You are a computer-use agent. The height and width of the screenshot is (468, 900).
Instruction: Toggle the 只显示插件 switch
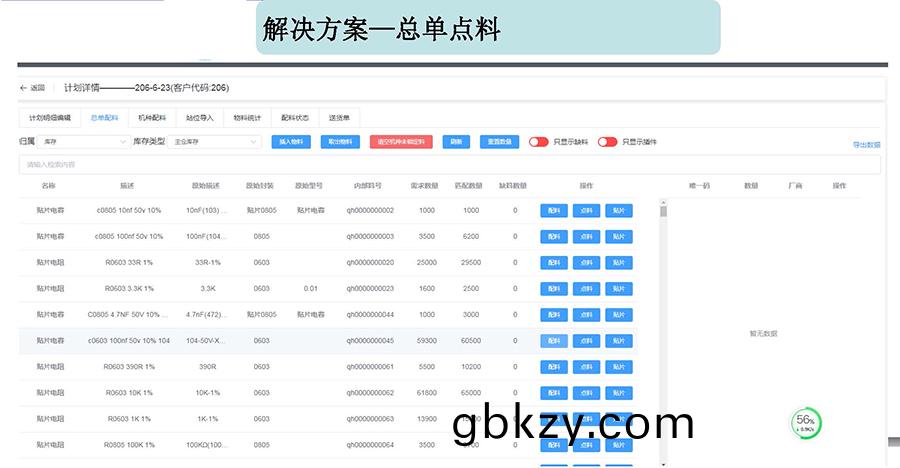click(607, 142)
